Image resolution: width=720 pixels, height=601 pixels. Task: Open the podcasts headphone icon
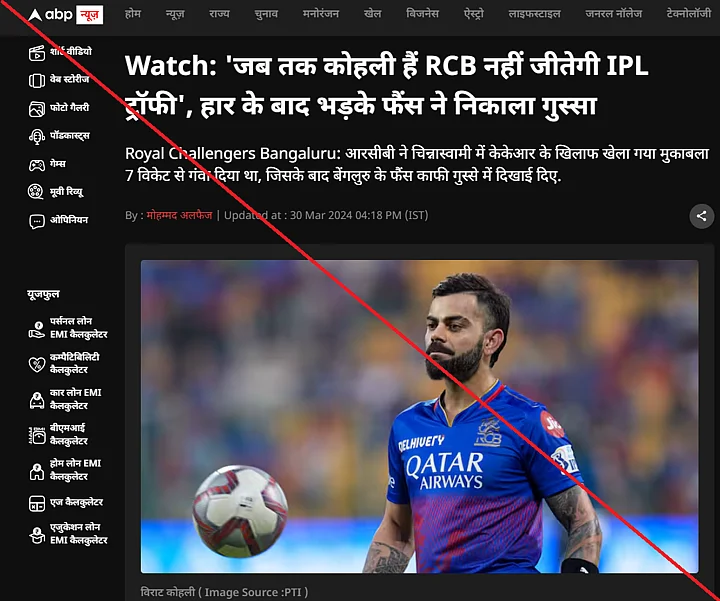coord(37,137)
